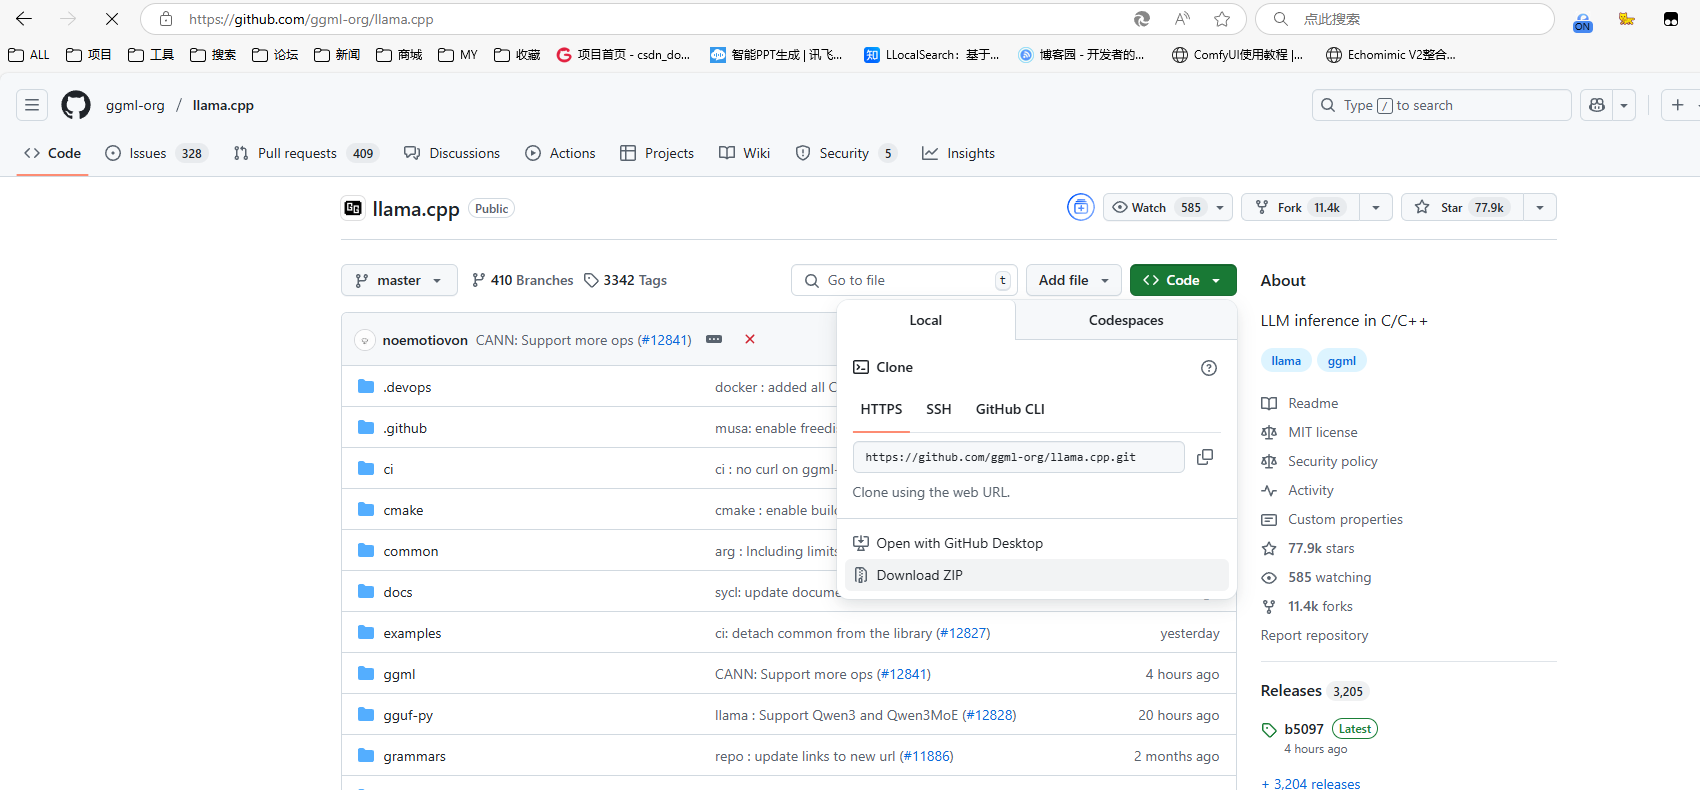Open the ALL bookmarks folder
The width and height of the screenshot is (1700, 790).
[29, 55]
